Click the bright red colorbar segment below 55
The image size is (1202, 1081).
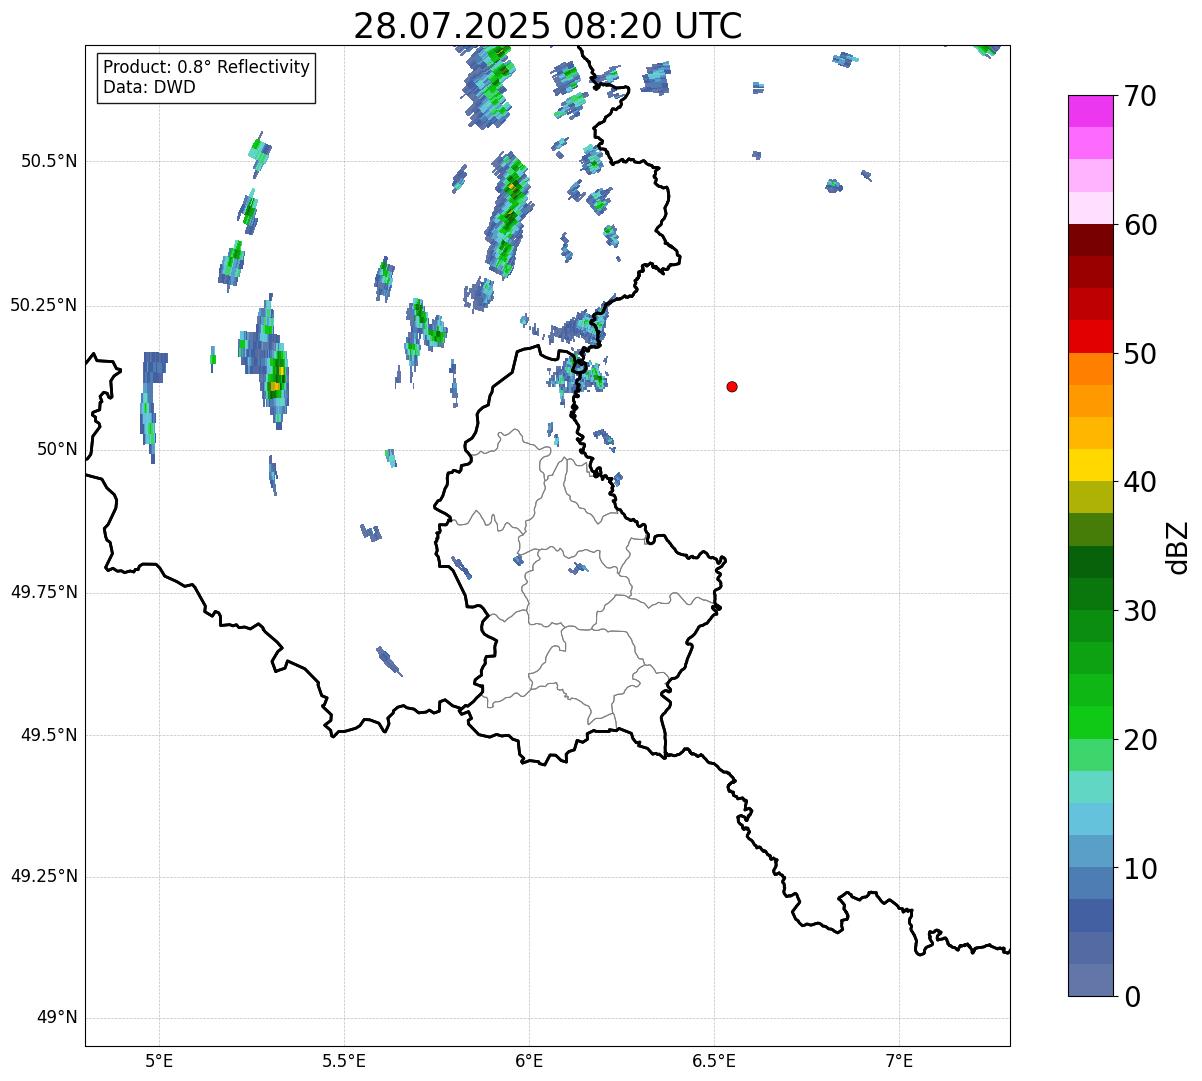click(x=1091, y=337)
